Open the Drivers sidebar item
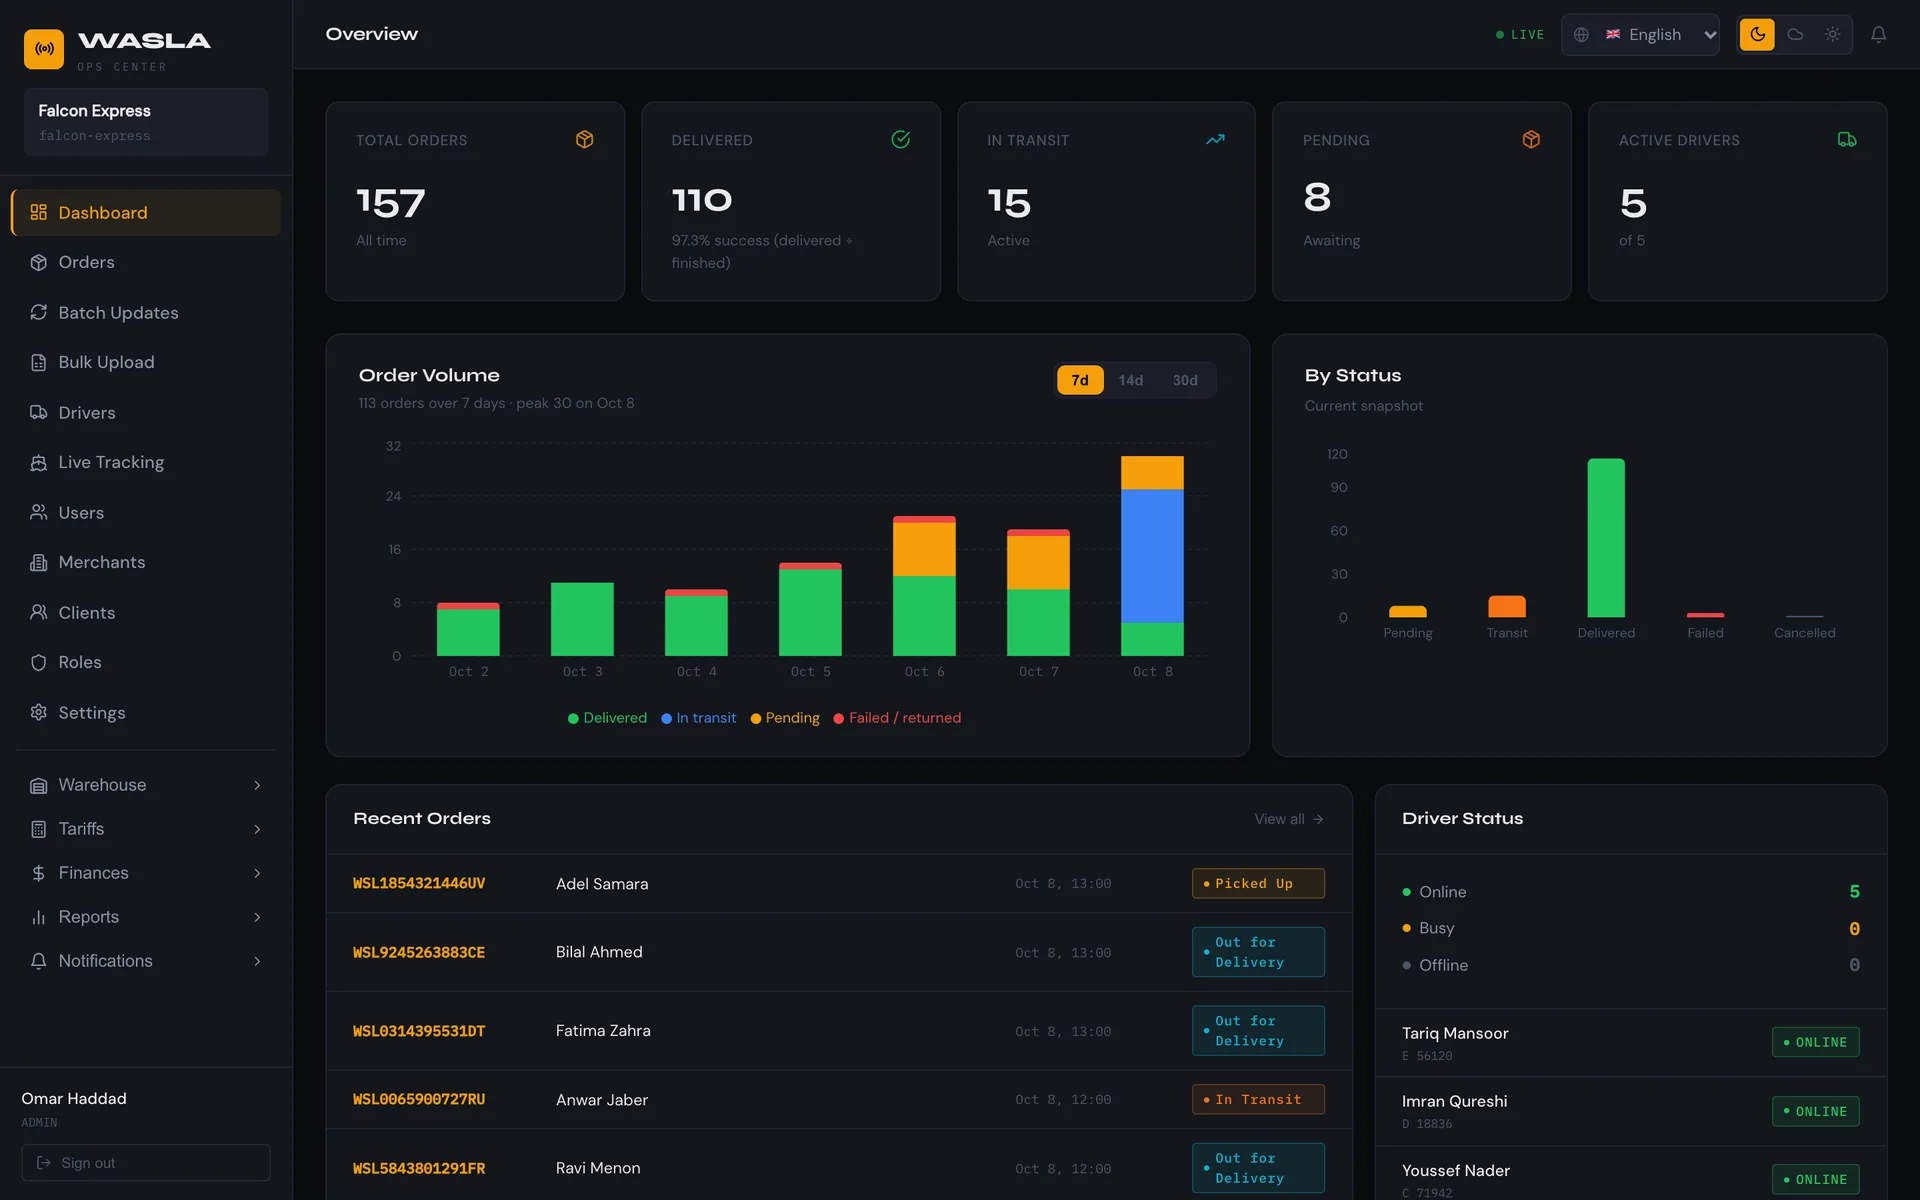1920x1200 pixels. coord(146,412)
